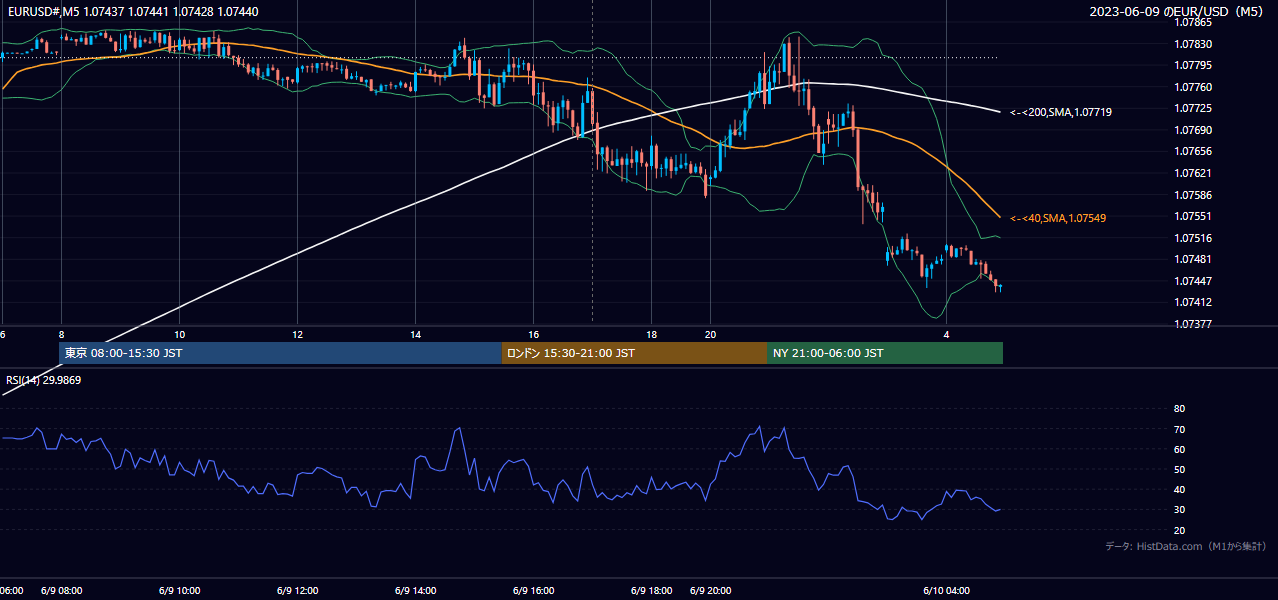Viewport: 1278px width, 600px height.
Task: Click RSI scale value 40
Action: pos(1179,490)
